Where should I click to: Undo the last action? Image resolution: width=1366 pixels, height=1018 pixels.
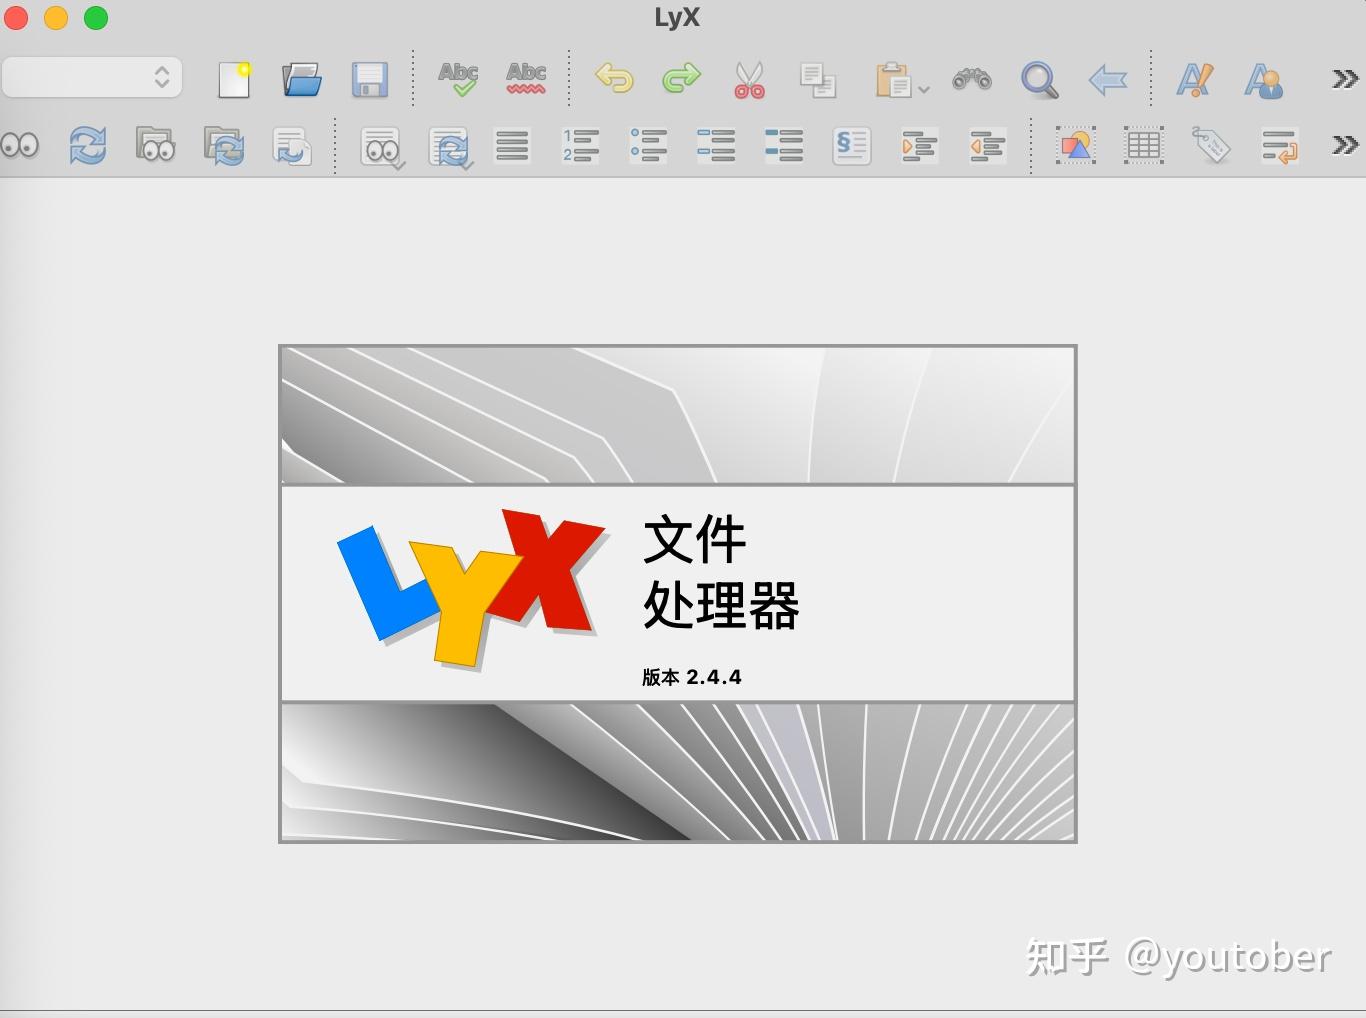614,78
